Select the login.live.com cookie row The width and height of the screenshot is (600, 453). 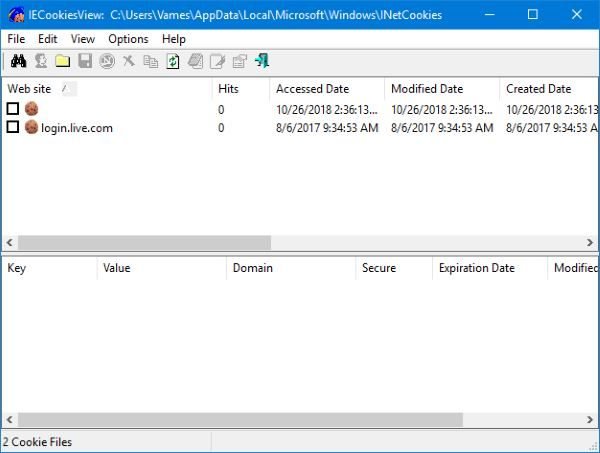300,127
